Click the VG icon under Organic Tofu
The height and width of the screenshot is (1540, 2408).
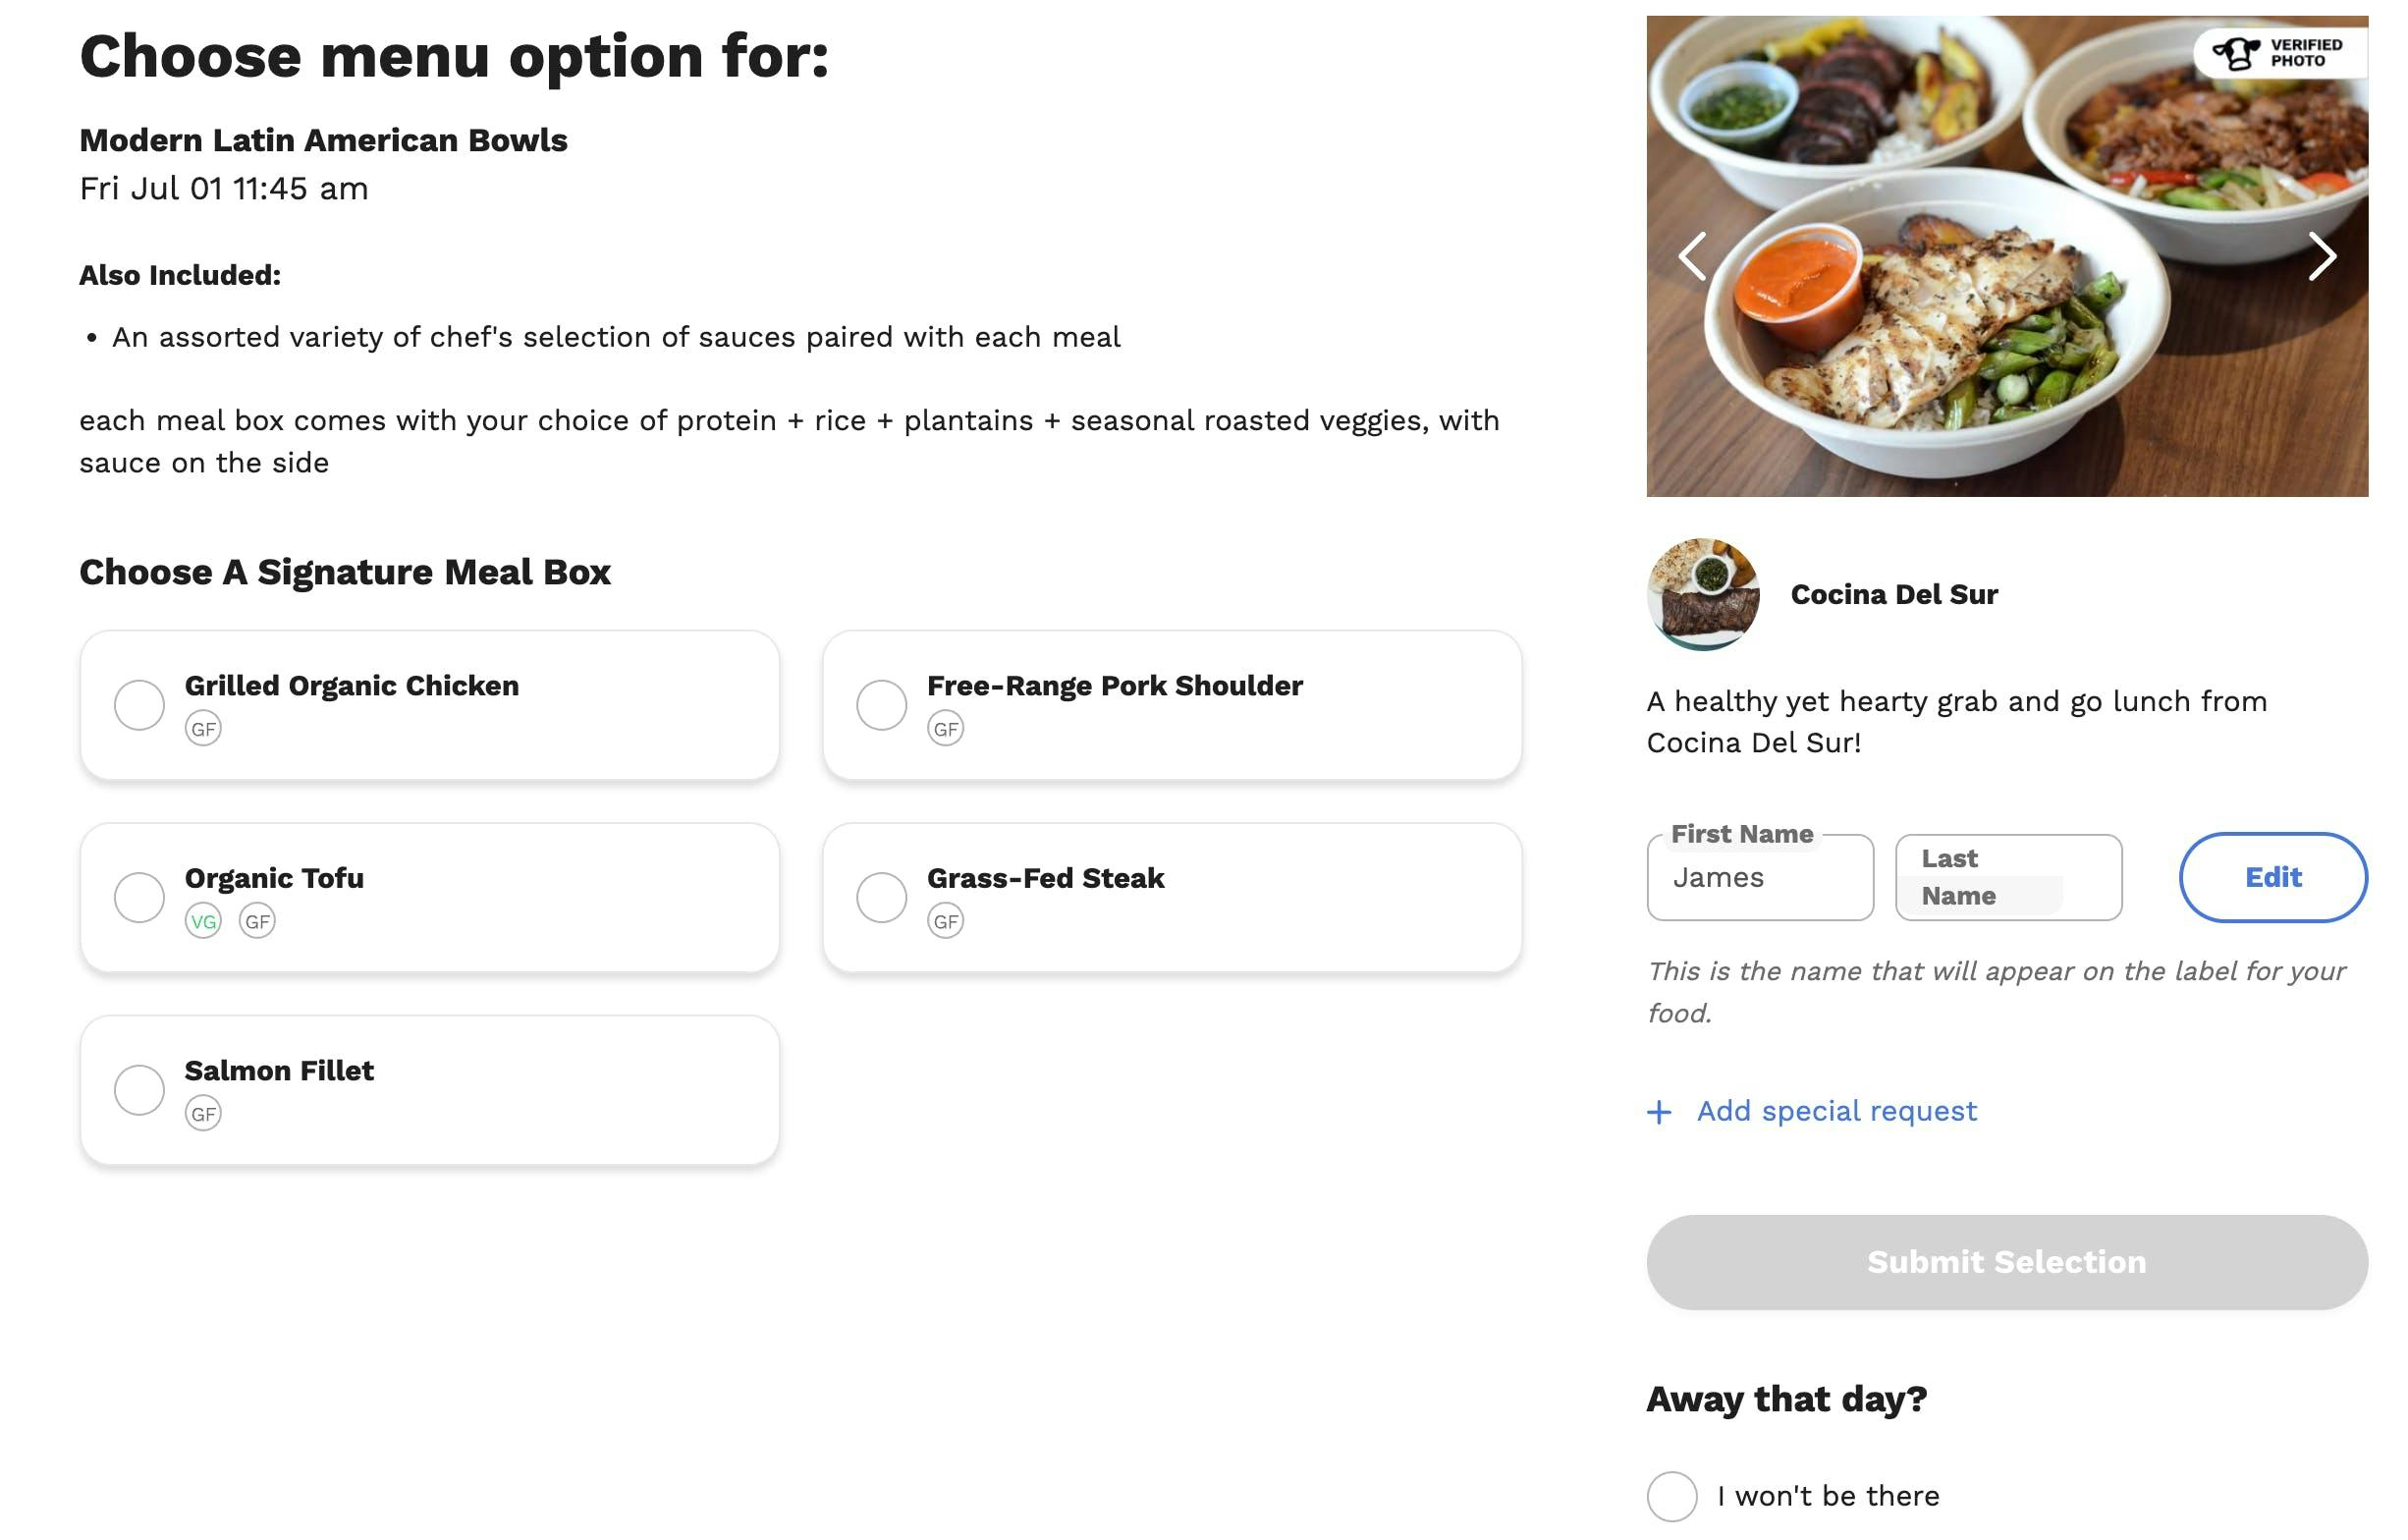coord(203,921)
